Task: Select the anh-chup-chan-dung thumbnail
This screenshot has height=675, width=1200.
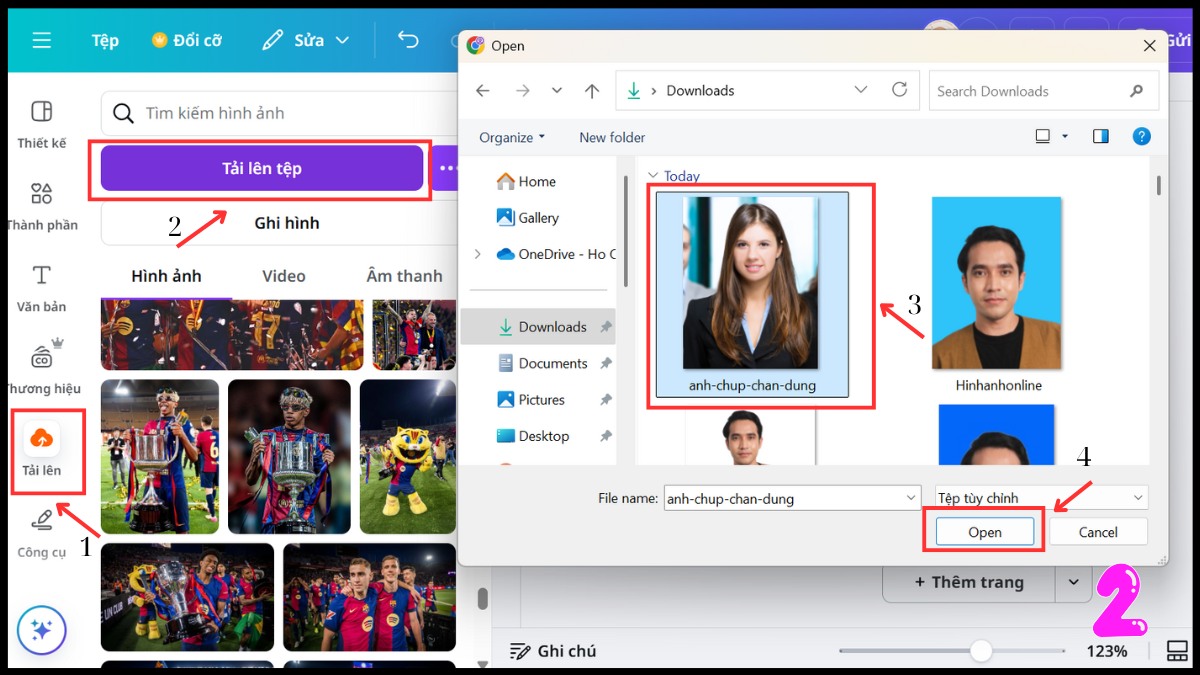Action: [x=750, y=284]
